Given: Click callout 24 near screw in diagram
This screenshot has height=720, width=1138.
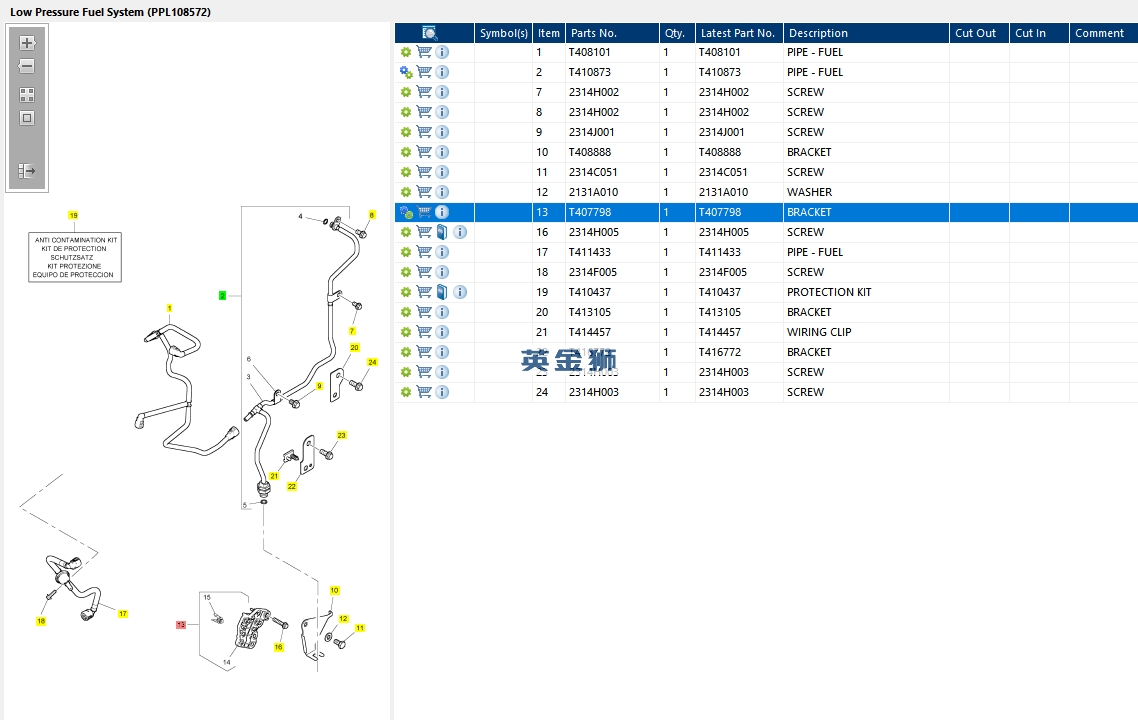Looking at the screenshot, I should click(372, 362).
